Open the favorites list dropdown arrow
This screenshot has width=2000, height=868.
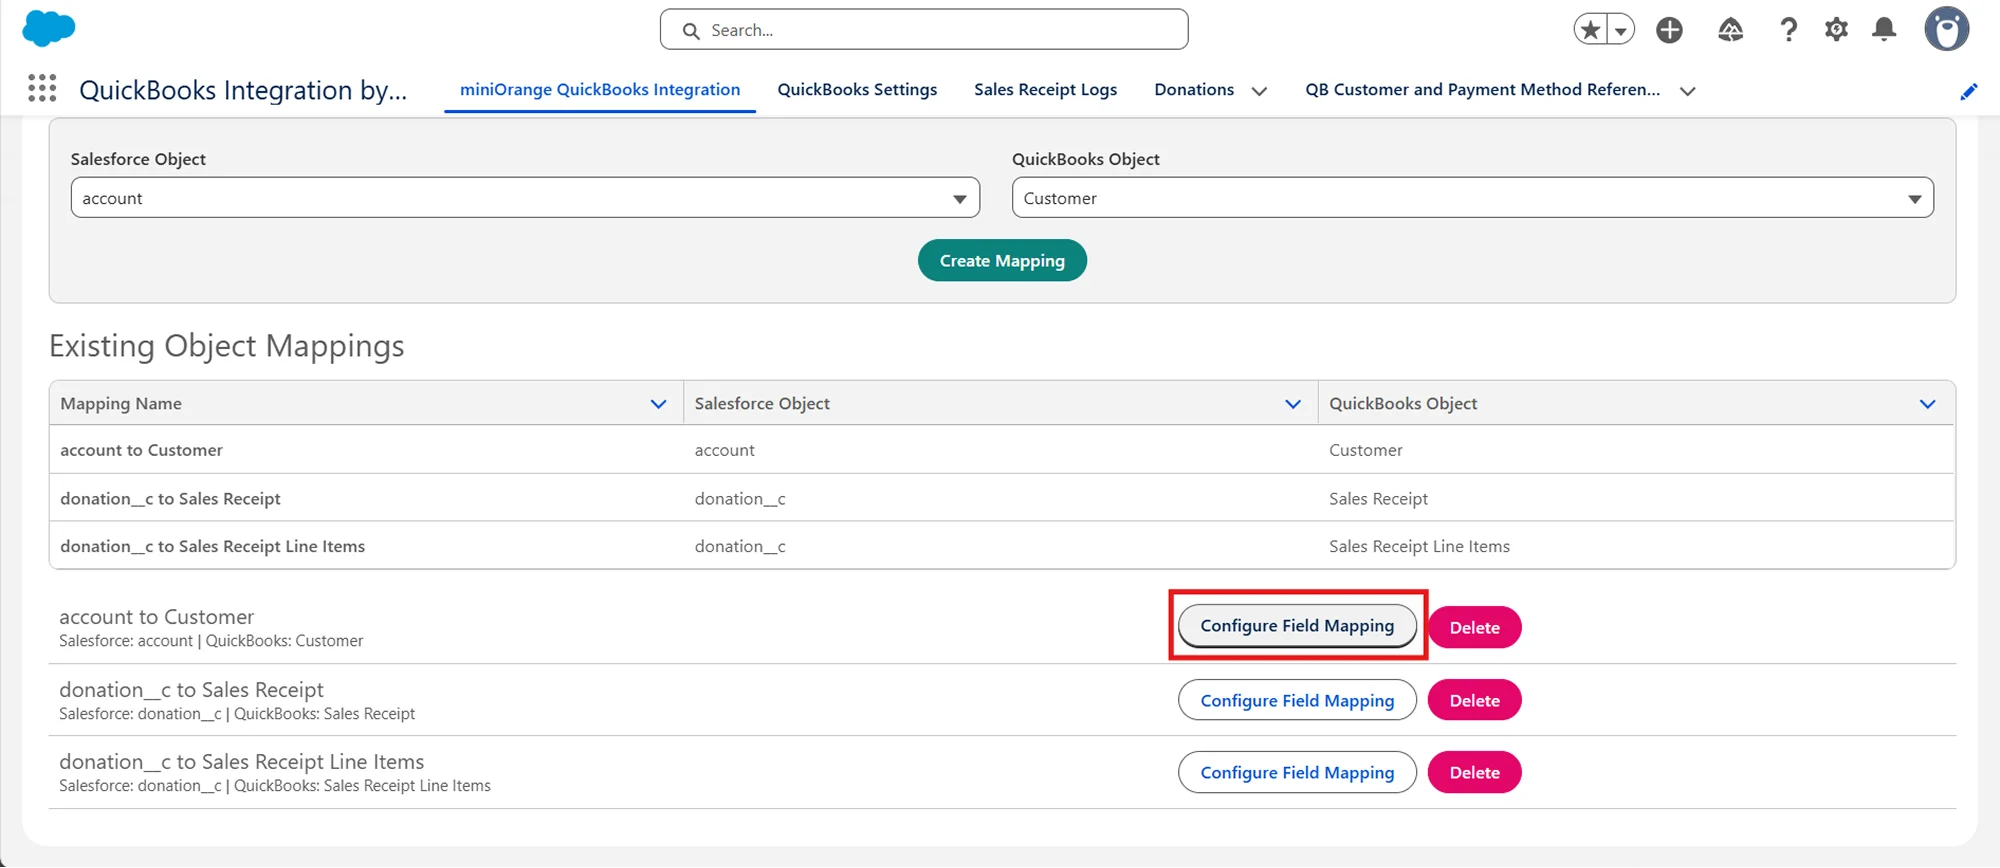pyautogui.click(x=1621, y=30)
